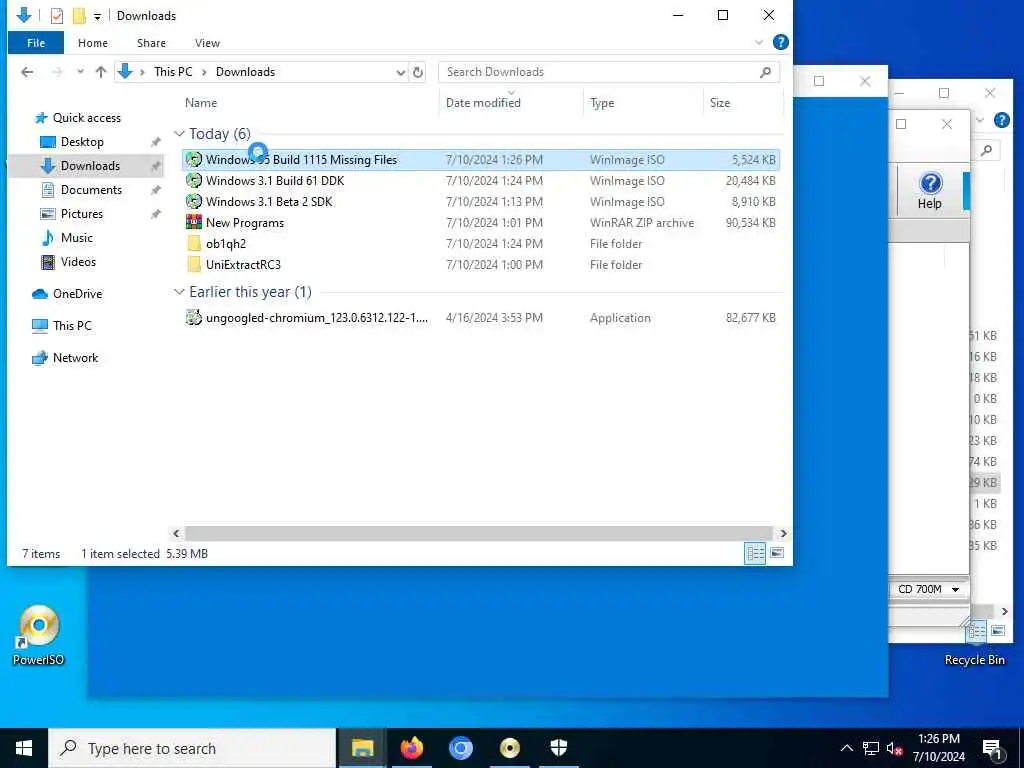Click the Back navigation arrow
Image resolution: width=1024 pixels, height=768 pixels.
[x=27, y=72]
